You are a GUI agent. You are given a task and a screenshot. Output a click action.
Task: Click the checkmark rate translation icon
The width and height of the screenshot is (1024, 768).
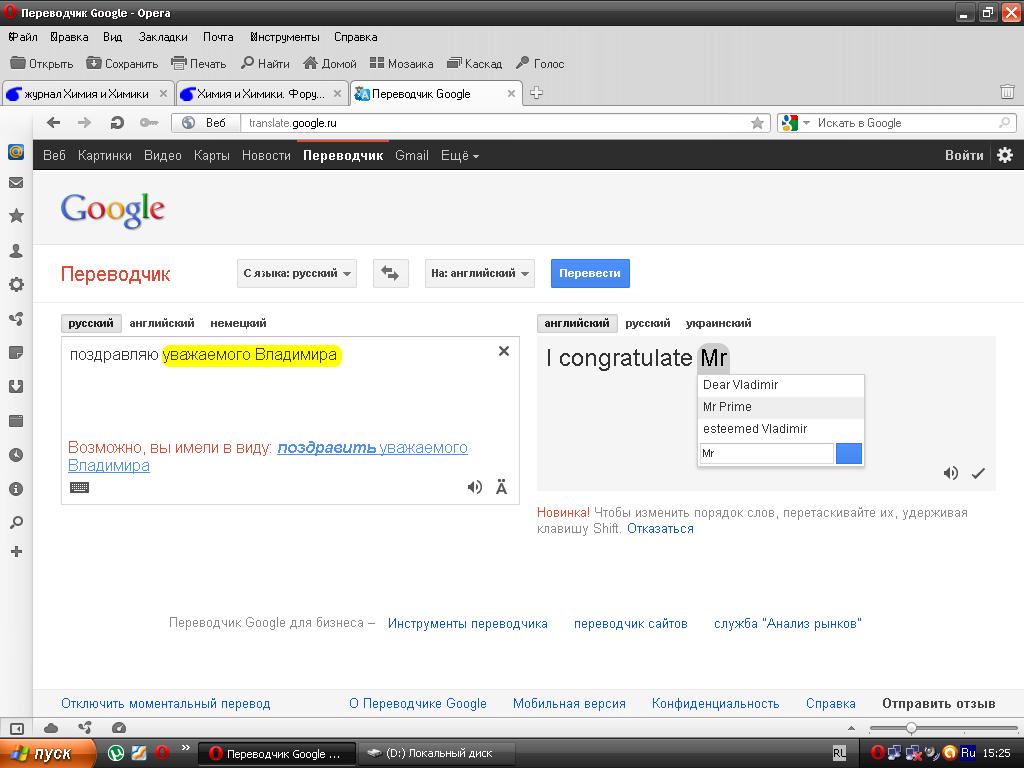978,473
